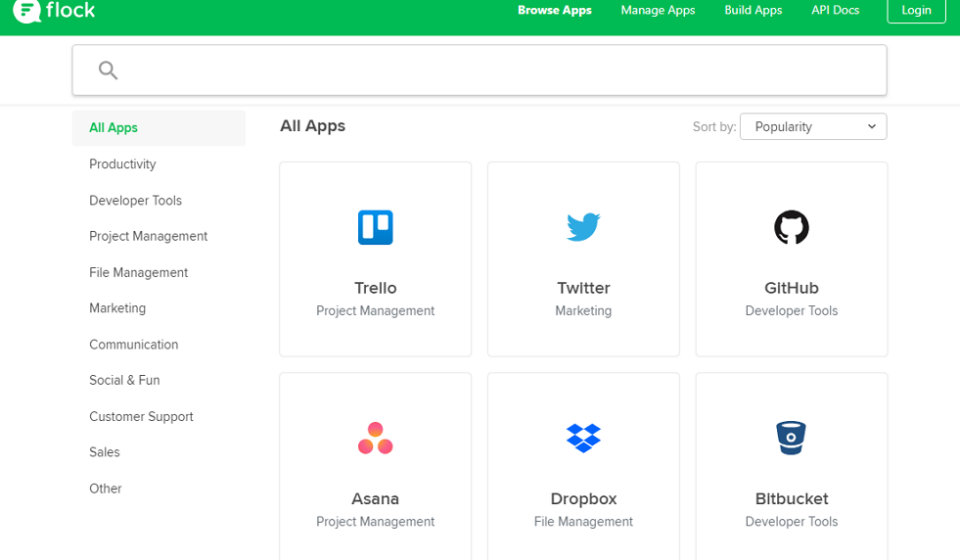Click Project Management label under Trello
This screenshot has height=560, width=960.
375,311
